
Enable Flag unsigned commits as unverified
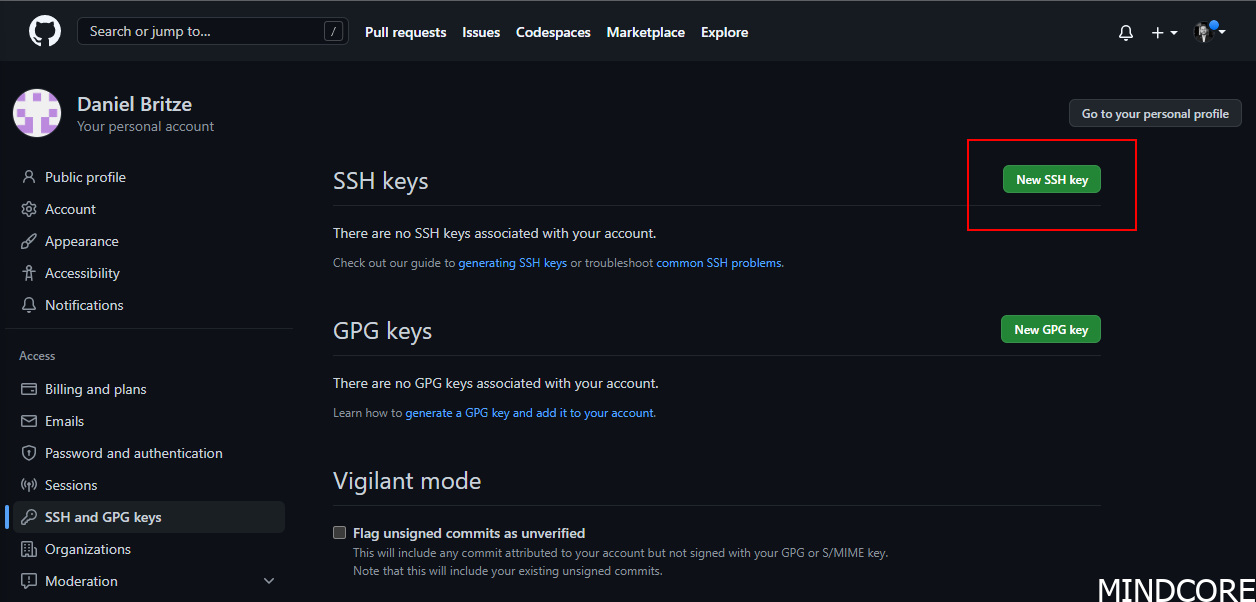(x=339, y=533)
